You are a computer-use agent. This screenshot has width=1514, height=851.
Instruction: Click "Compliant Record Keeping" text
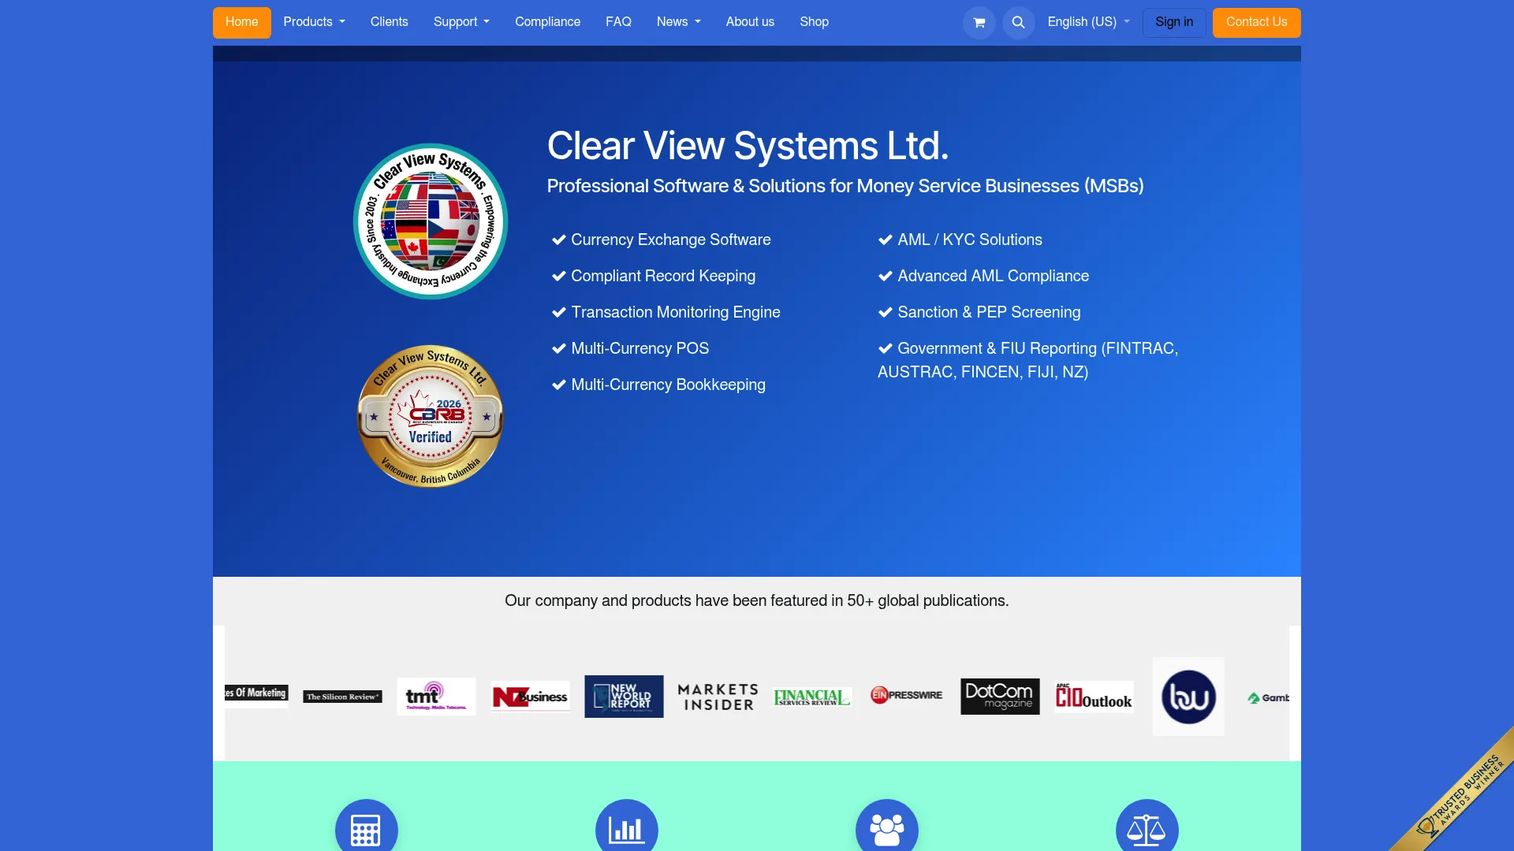pyautogui.click(x=663, y=276)
